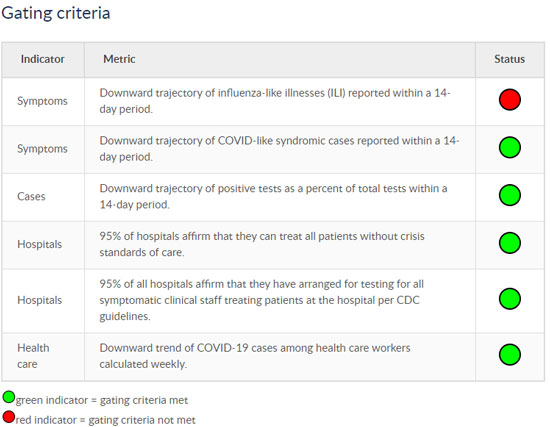
Task: Click the red status circle for ILI symptoms
Action: 510,100
